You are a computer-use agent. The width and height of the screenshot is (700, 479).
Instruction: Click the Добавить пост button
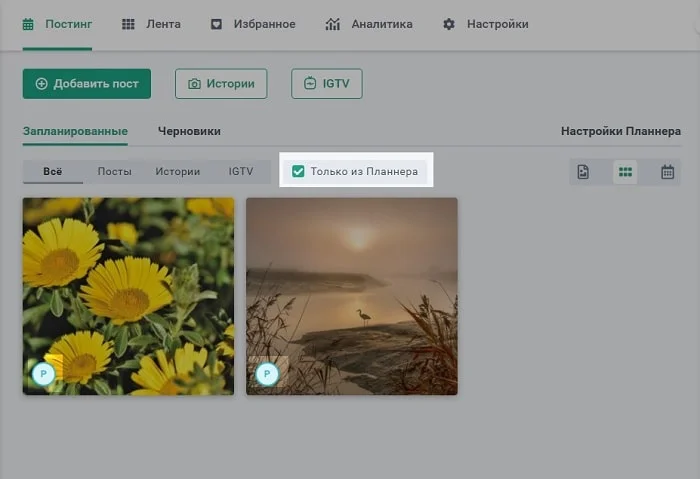[x=87, y=84]
